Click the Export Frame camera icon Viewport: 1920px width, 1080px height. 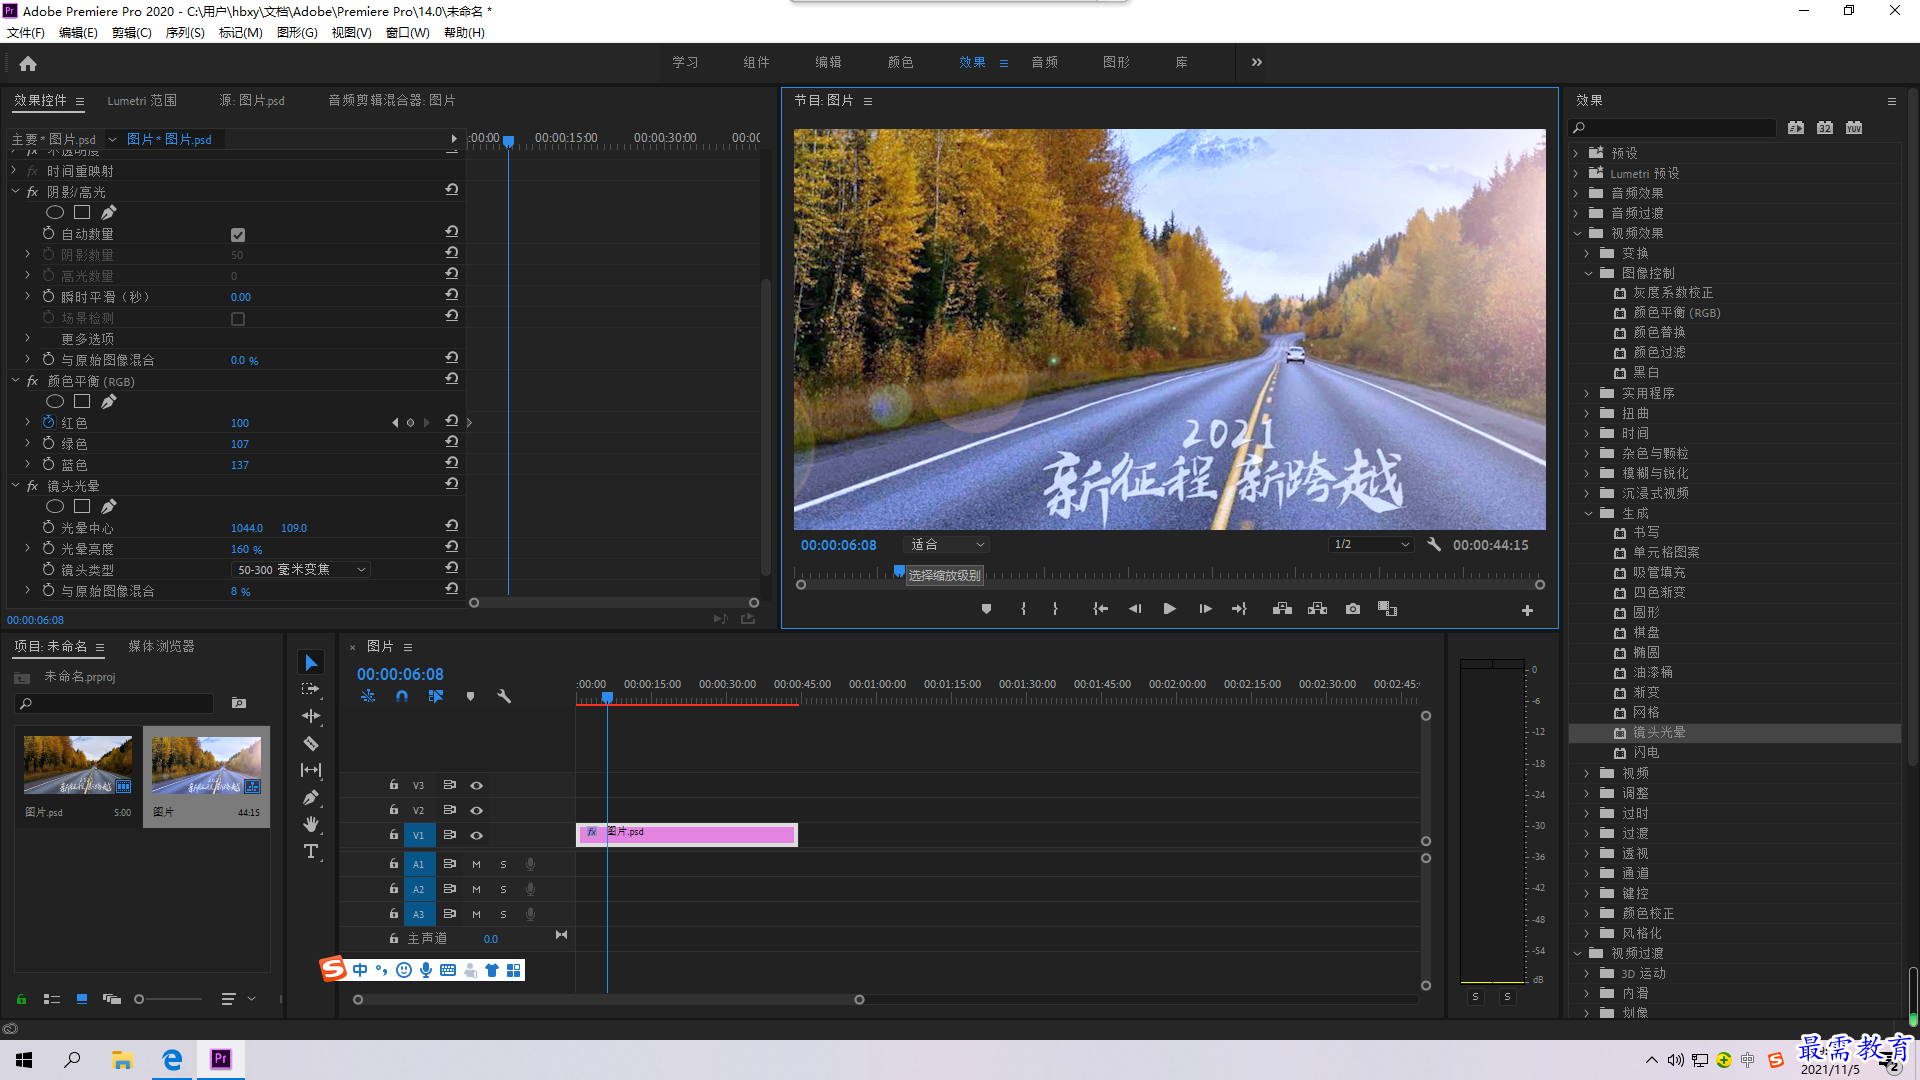[1353, 609]
